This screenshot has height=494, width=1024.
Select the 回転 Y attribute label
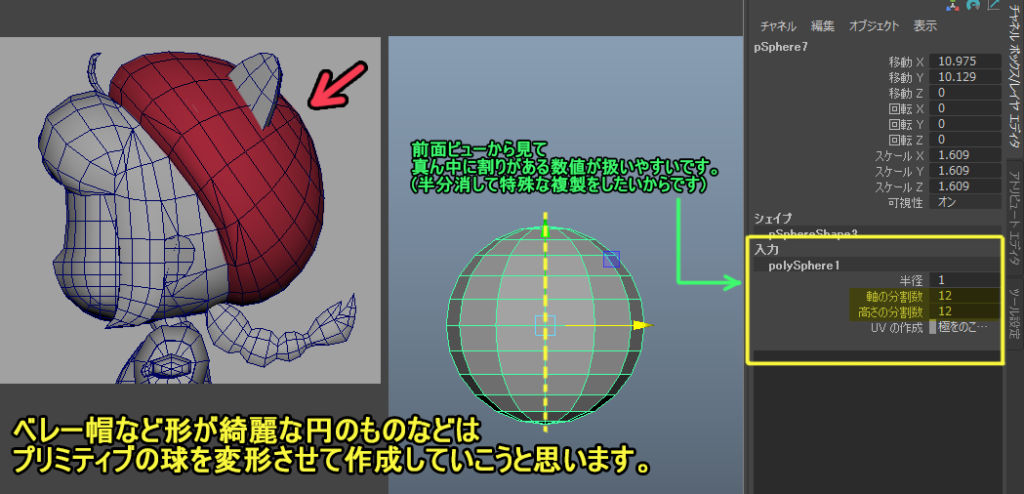pos(906,124)
